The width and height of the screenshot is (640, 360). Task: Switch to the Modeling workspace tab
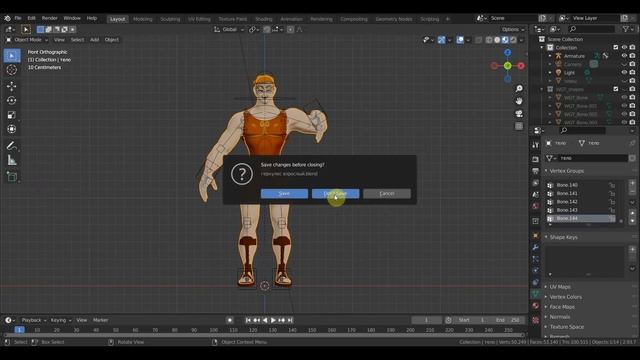coord(142,19)
